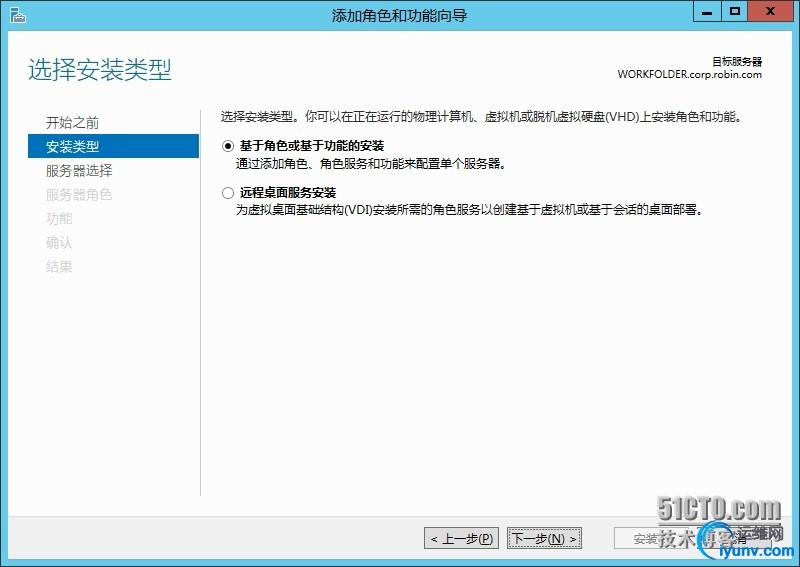The image size is (800, 567).
Task: Select 基于角色或基于功能的安装 radio button
Action: (x=228, y=146)
